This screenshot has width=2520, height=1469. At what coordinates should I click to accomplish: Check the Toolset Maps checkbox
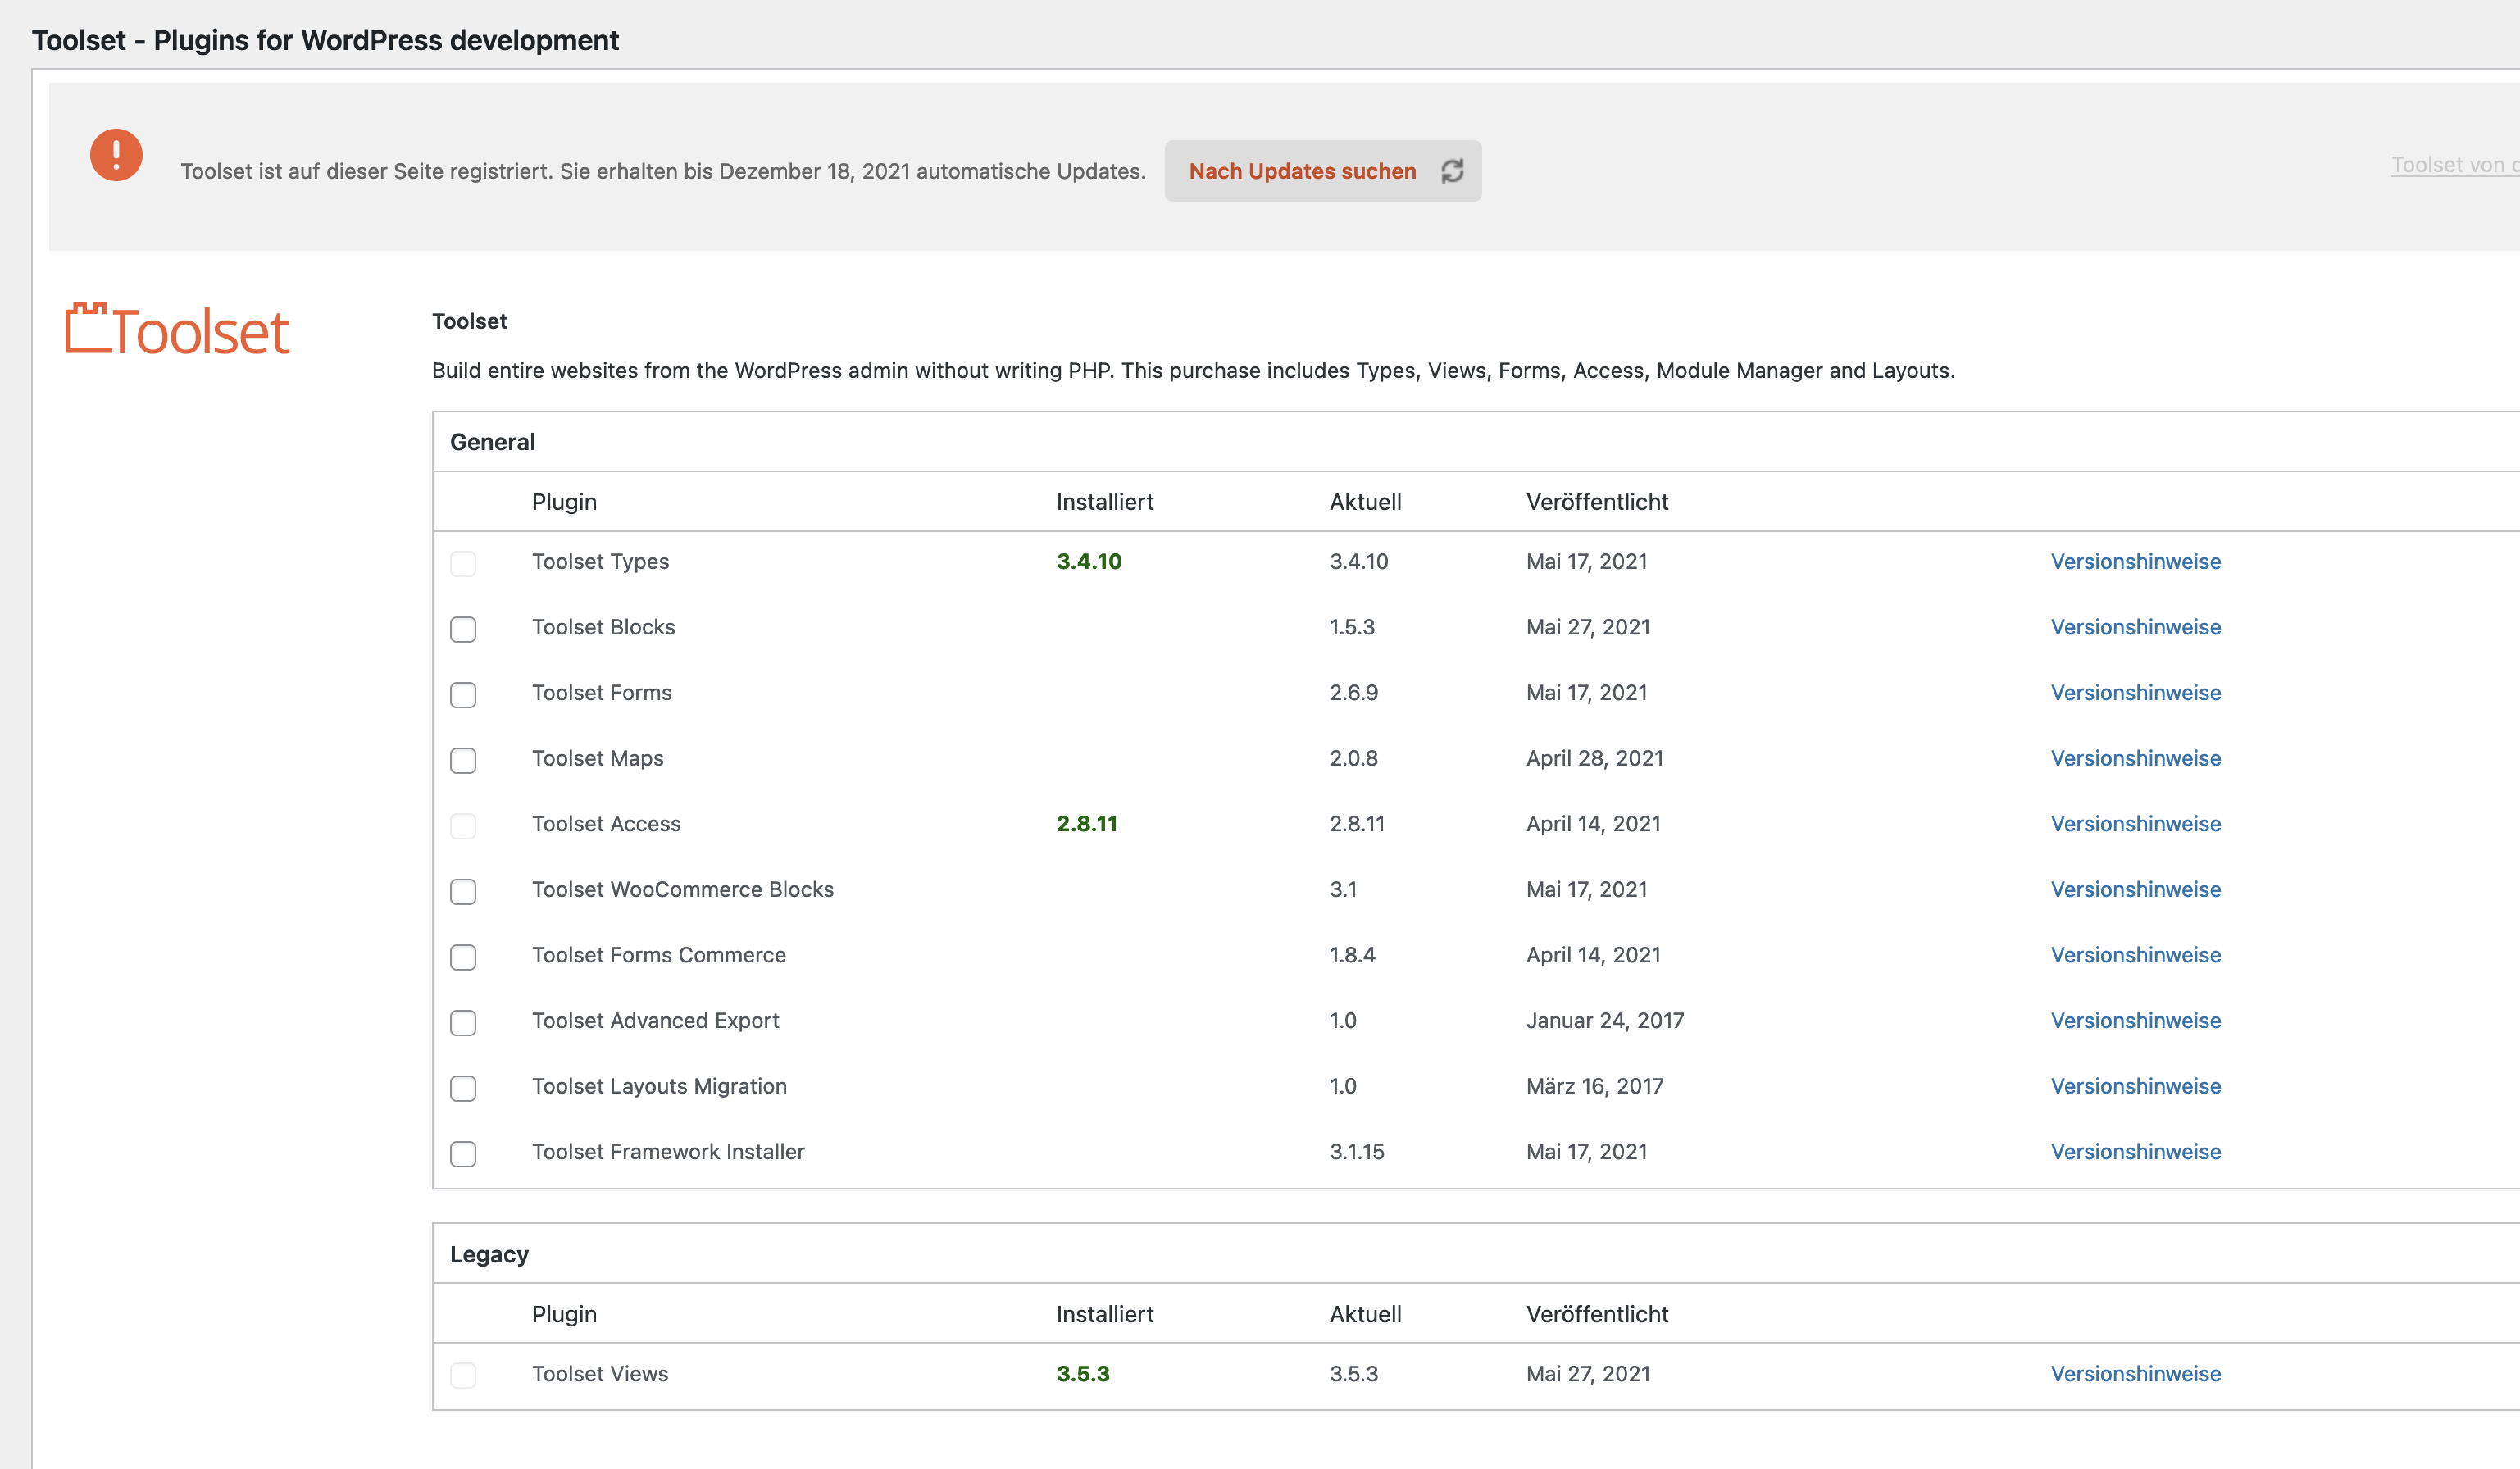click(x=463, y=760)
